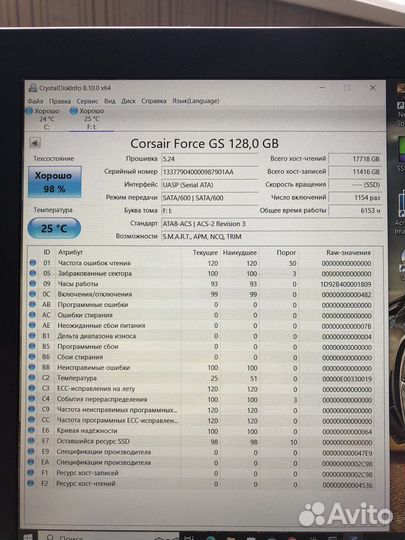
Task: Open the Правка menu
Action: point(60,101)
